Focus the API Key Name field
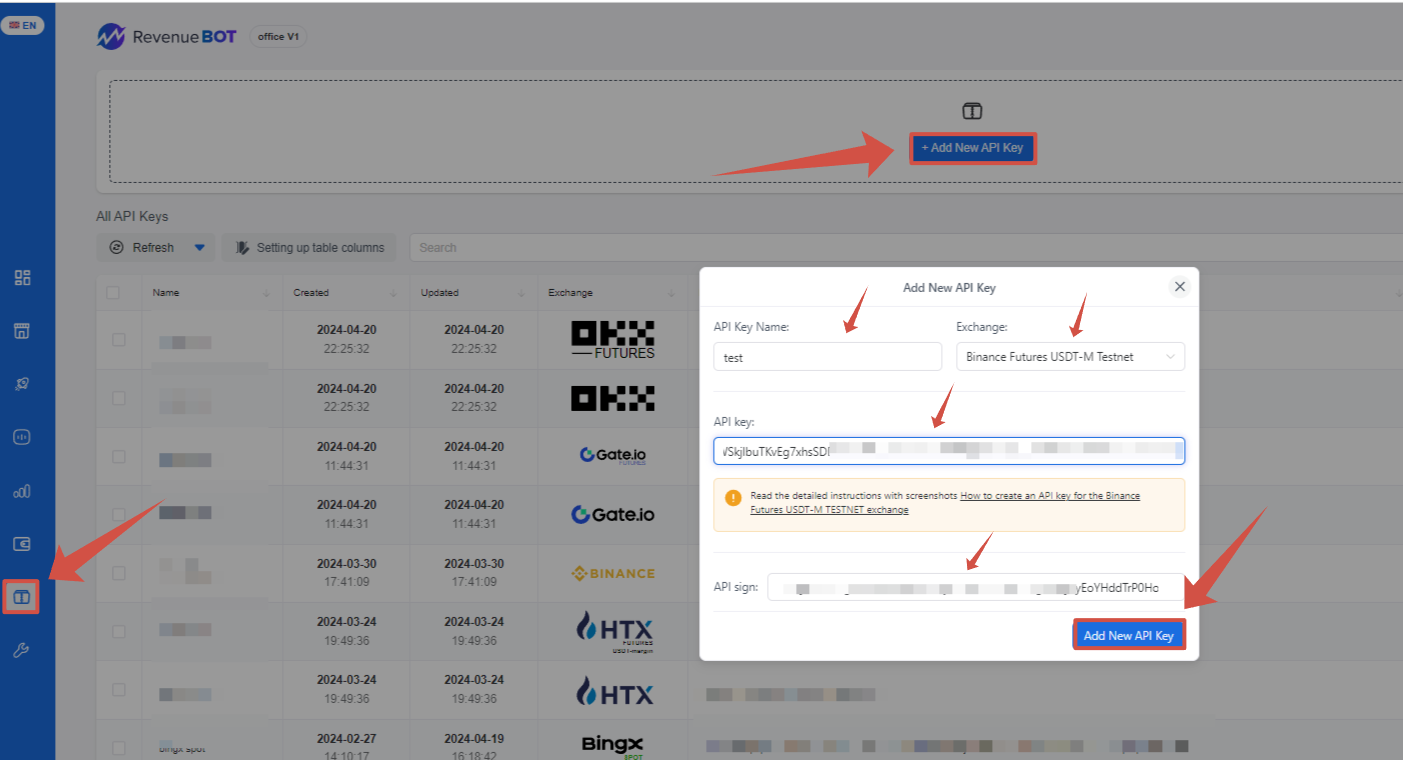1403x760 pixels. 827,357
